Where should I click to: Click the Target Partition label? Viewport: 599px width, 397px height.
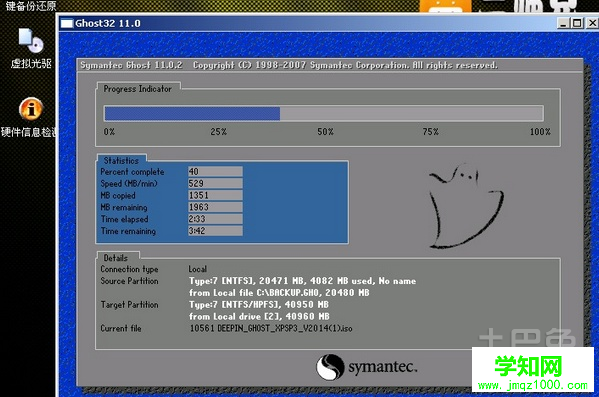pos(129,305)
